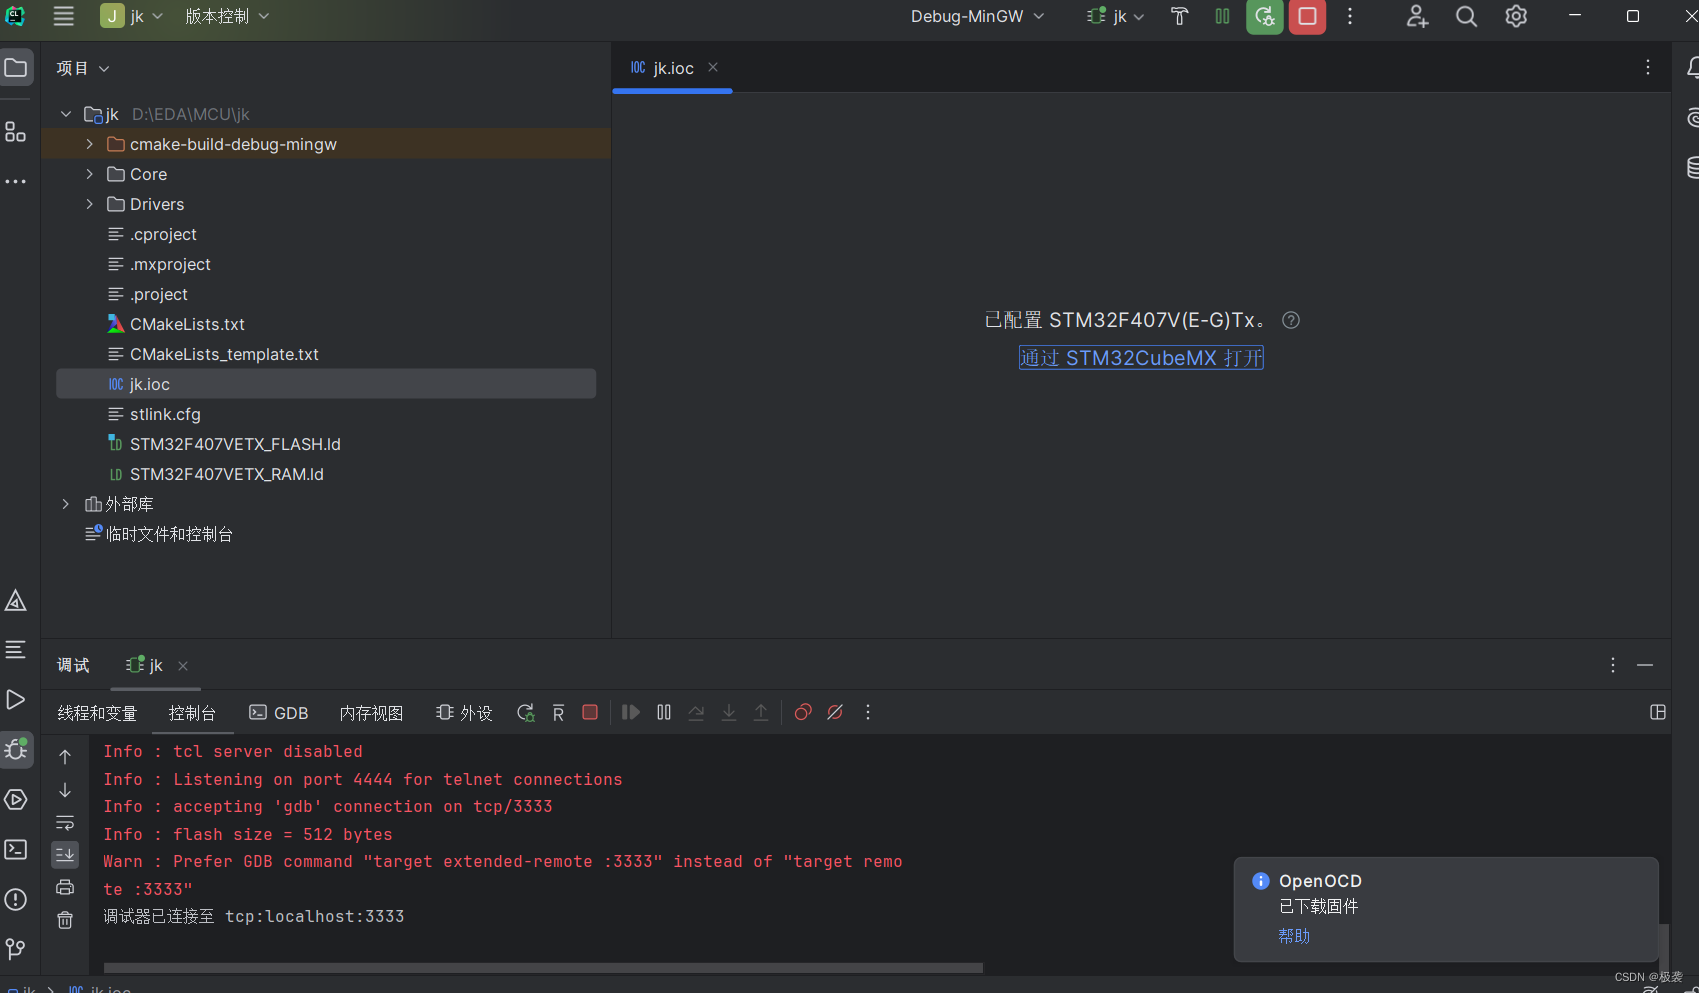Click rerun debug icon in debug toolbar
The image size is (1699, 993).
pos(525,712)
